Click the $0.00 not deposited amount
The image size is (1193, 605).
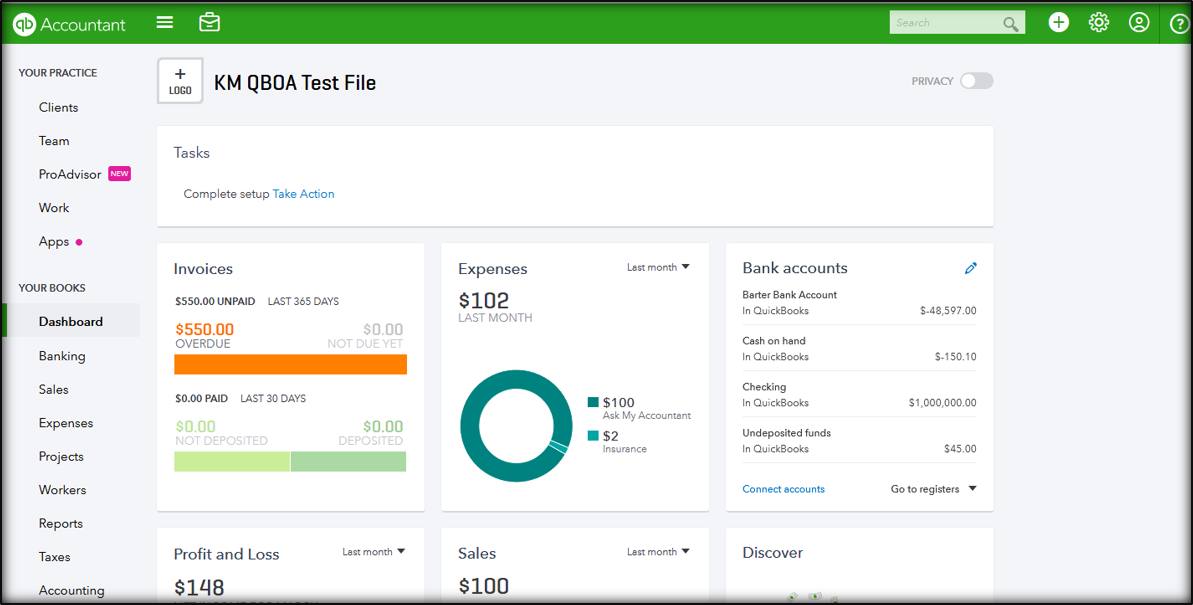(x=196, y=426)
